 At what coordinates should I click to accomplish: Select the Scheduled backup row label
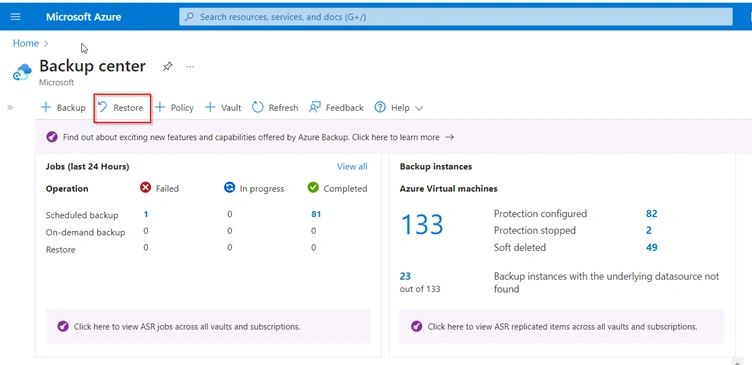pos(82,215)
